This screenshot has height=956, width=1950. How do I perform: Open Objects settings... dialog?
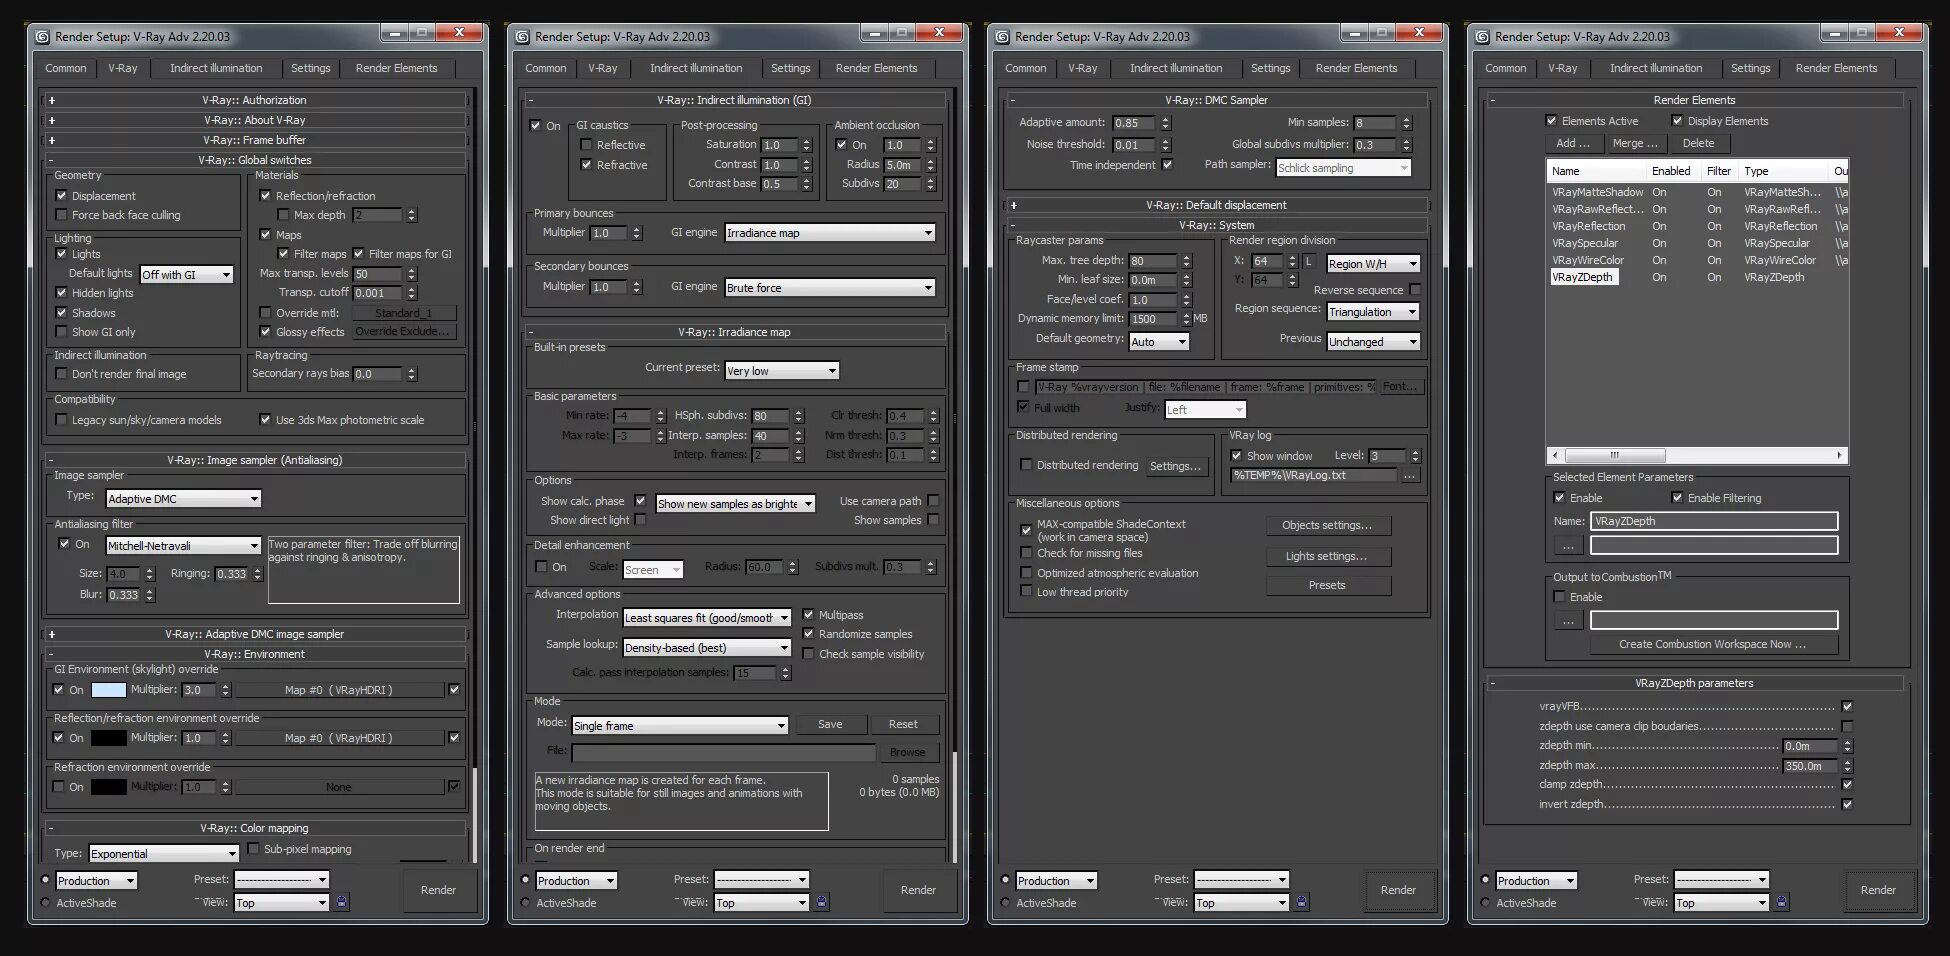pyautogui.click(x=1327, y=525)
